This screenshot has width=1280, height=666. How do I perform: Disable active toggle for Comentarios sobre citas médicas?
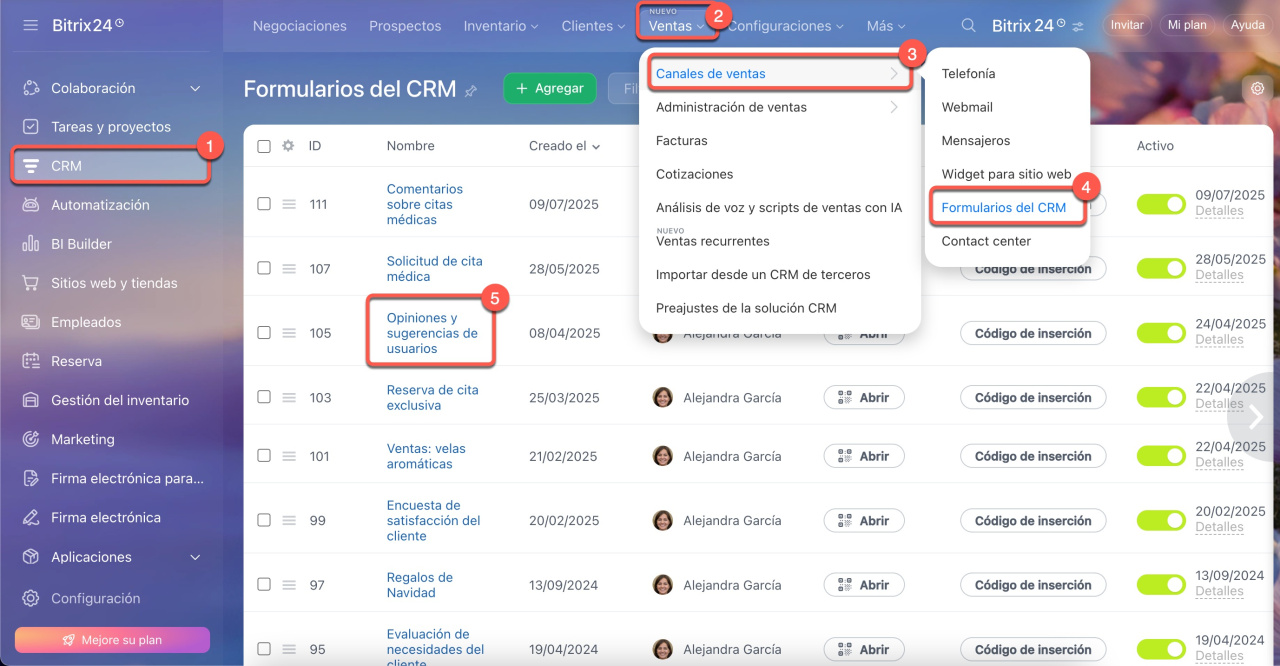click(x=1161, y=204)
